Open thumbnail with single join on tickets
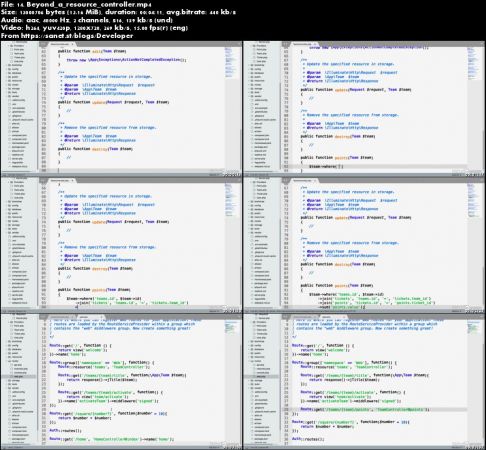Viewport: 486px width, 450px height. coord(121,245)
